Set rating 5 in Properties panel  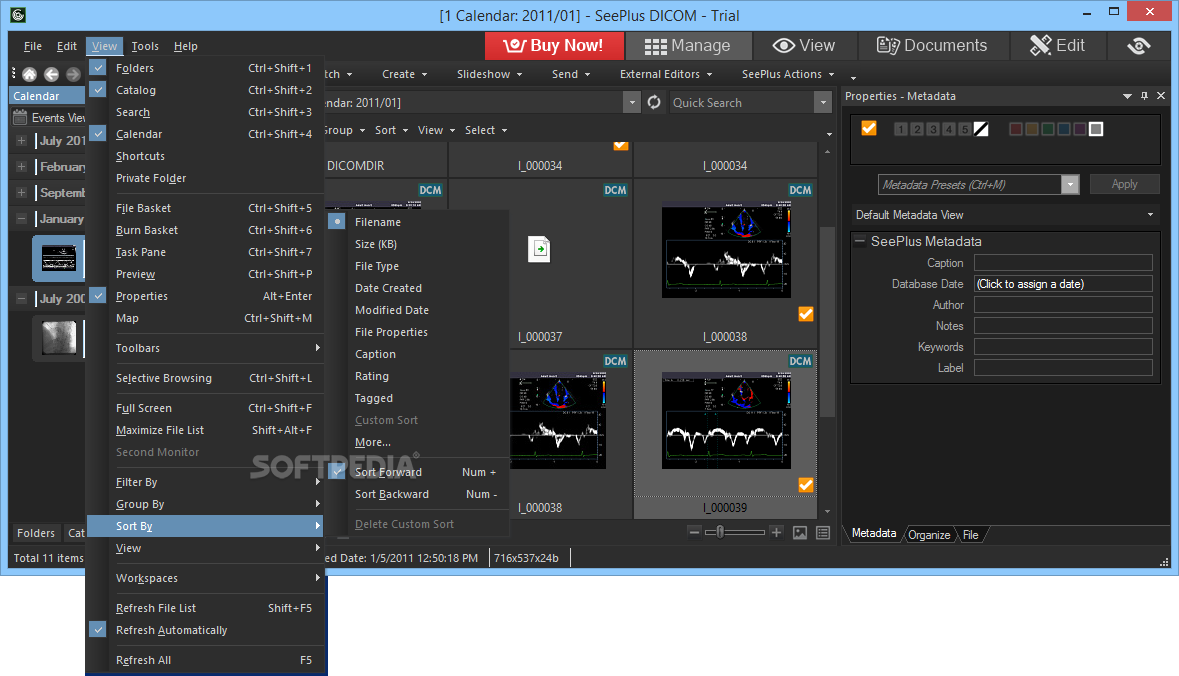965,129
